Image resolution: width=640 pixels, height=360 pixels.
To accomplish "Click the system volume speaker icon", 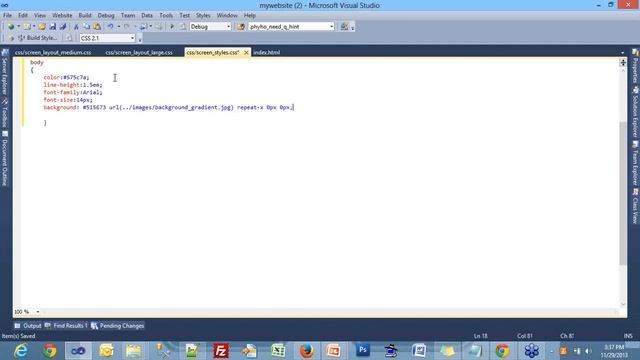I will (588, 351).
